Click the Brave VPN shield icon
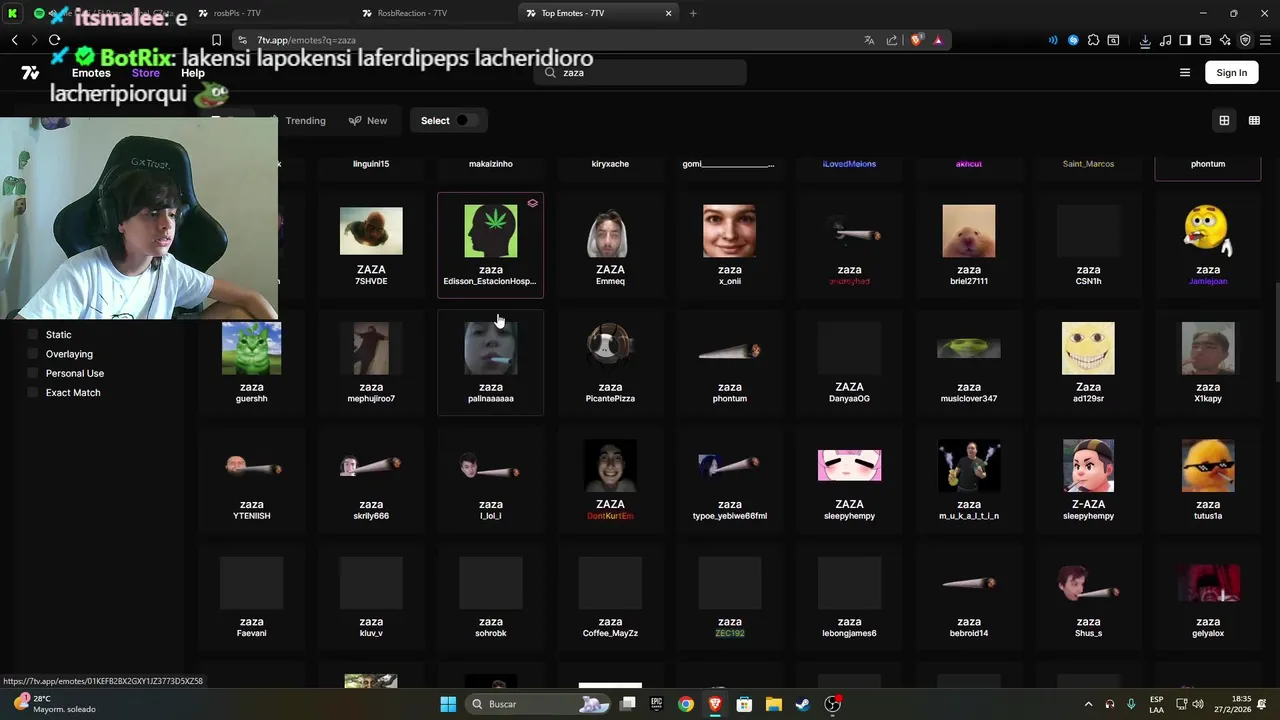The image size is (1280, 720). pos(1245,40)
